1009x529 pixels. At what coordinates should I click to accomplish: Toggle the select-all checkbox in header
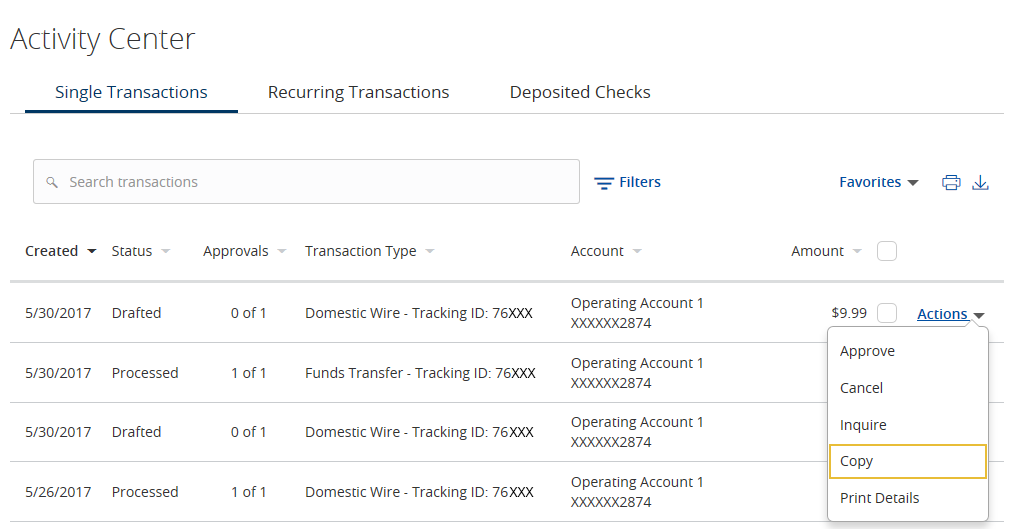tap(887, 251)
